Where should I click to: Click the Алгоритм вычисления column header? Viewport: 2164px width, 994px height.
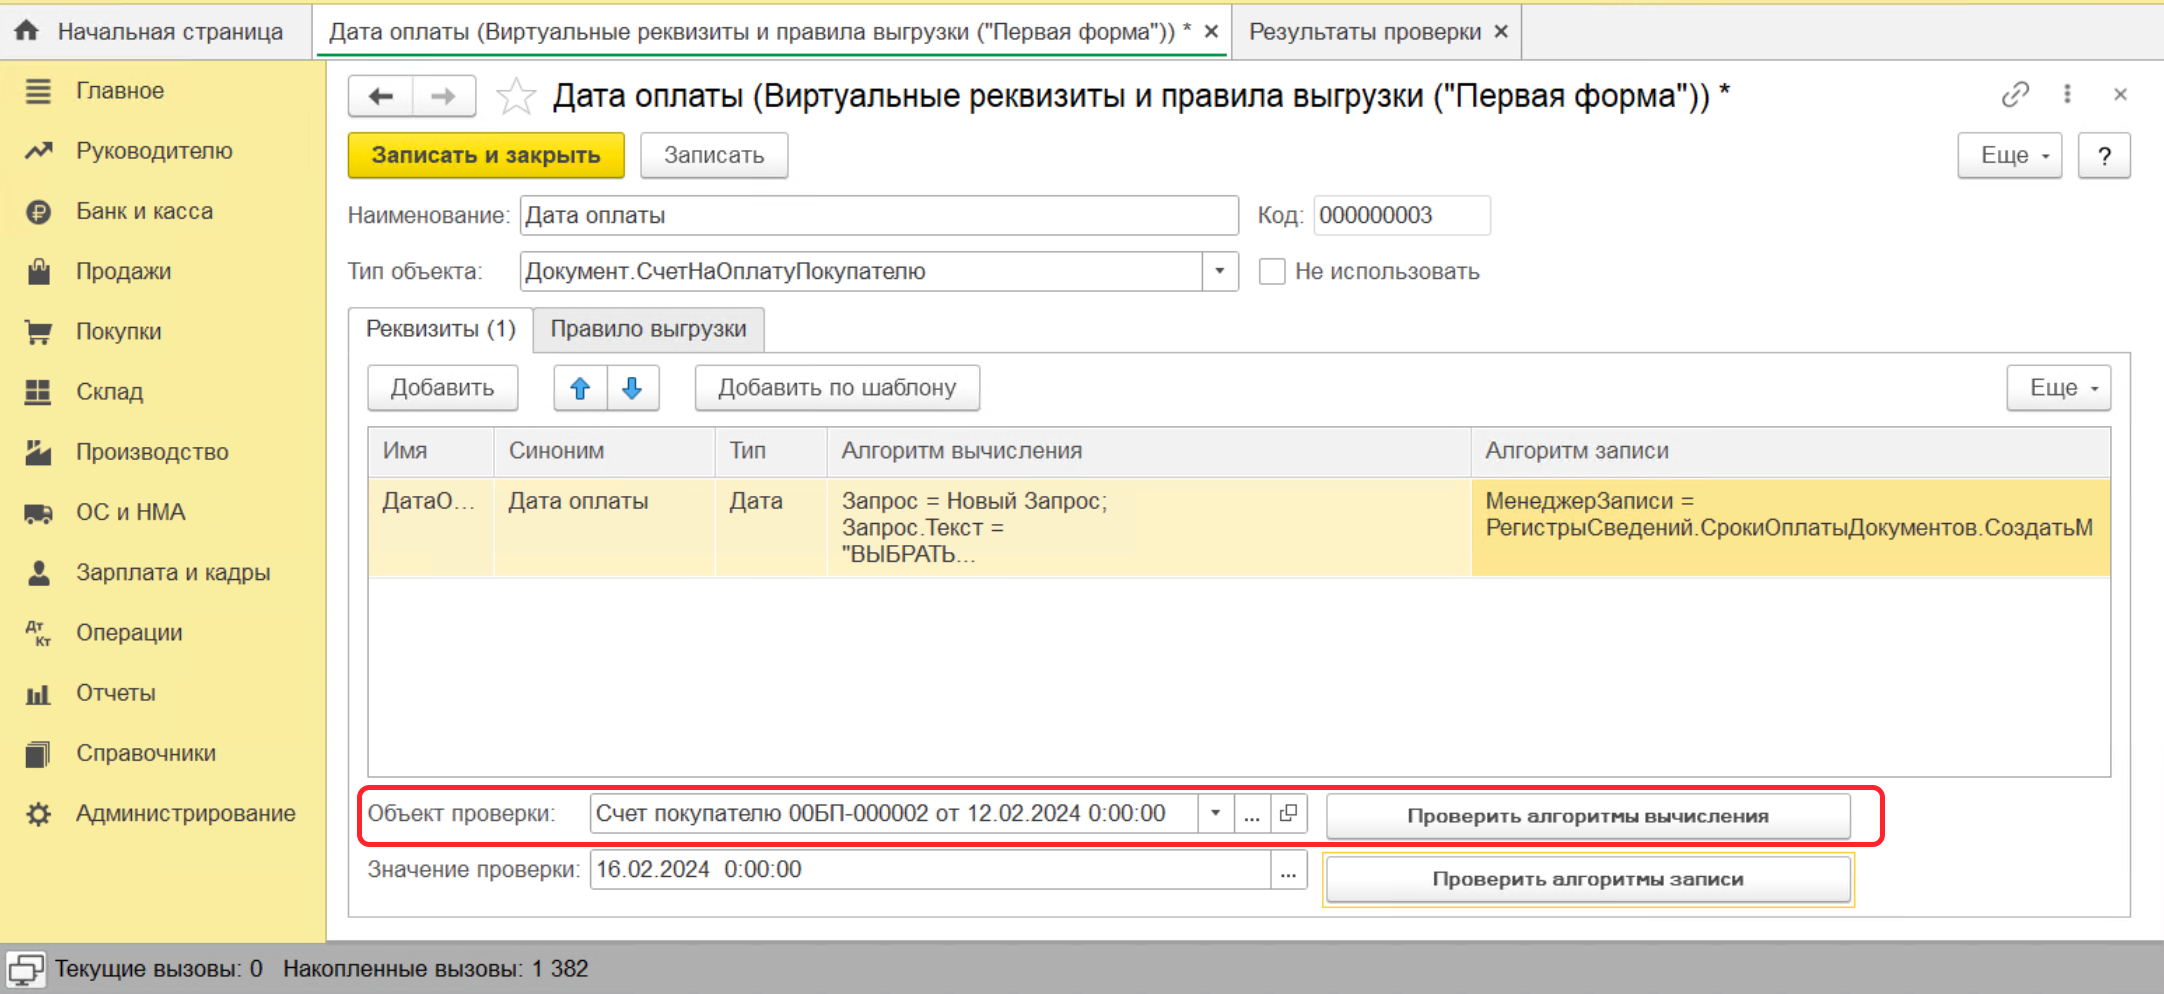point(1148,451)
